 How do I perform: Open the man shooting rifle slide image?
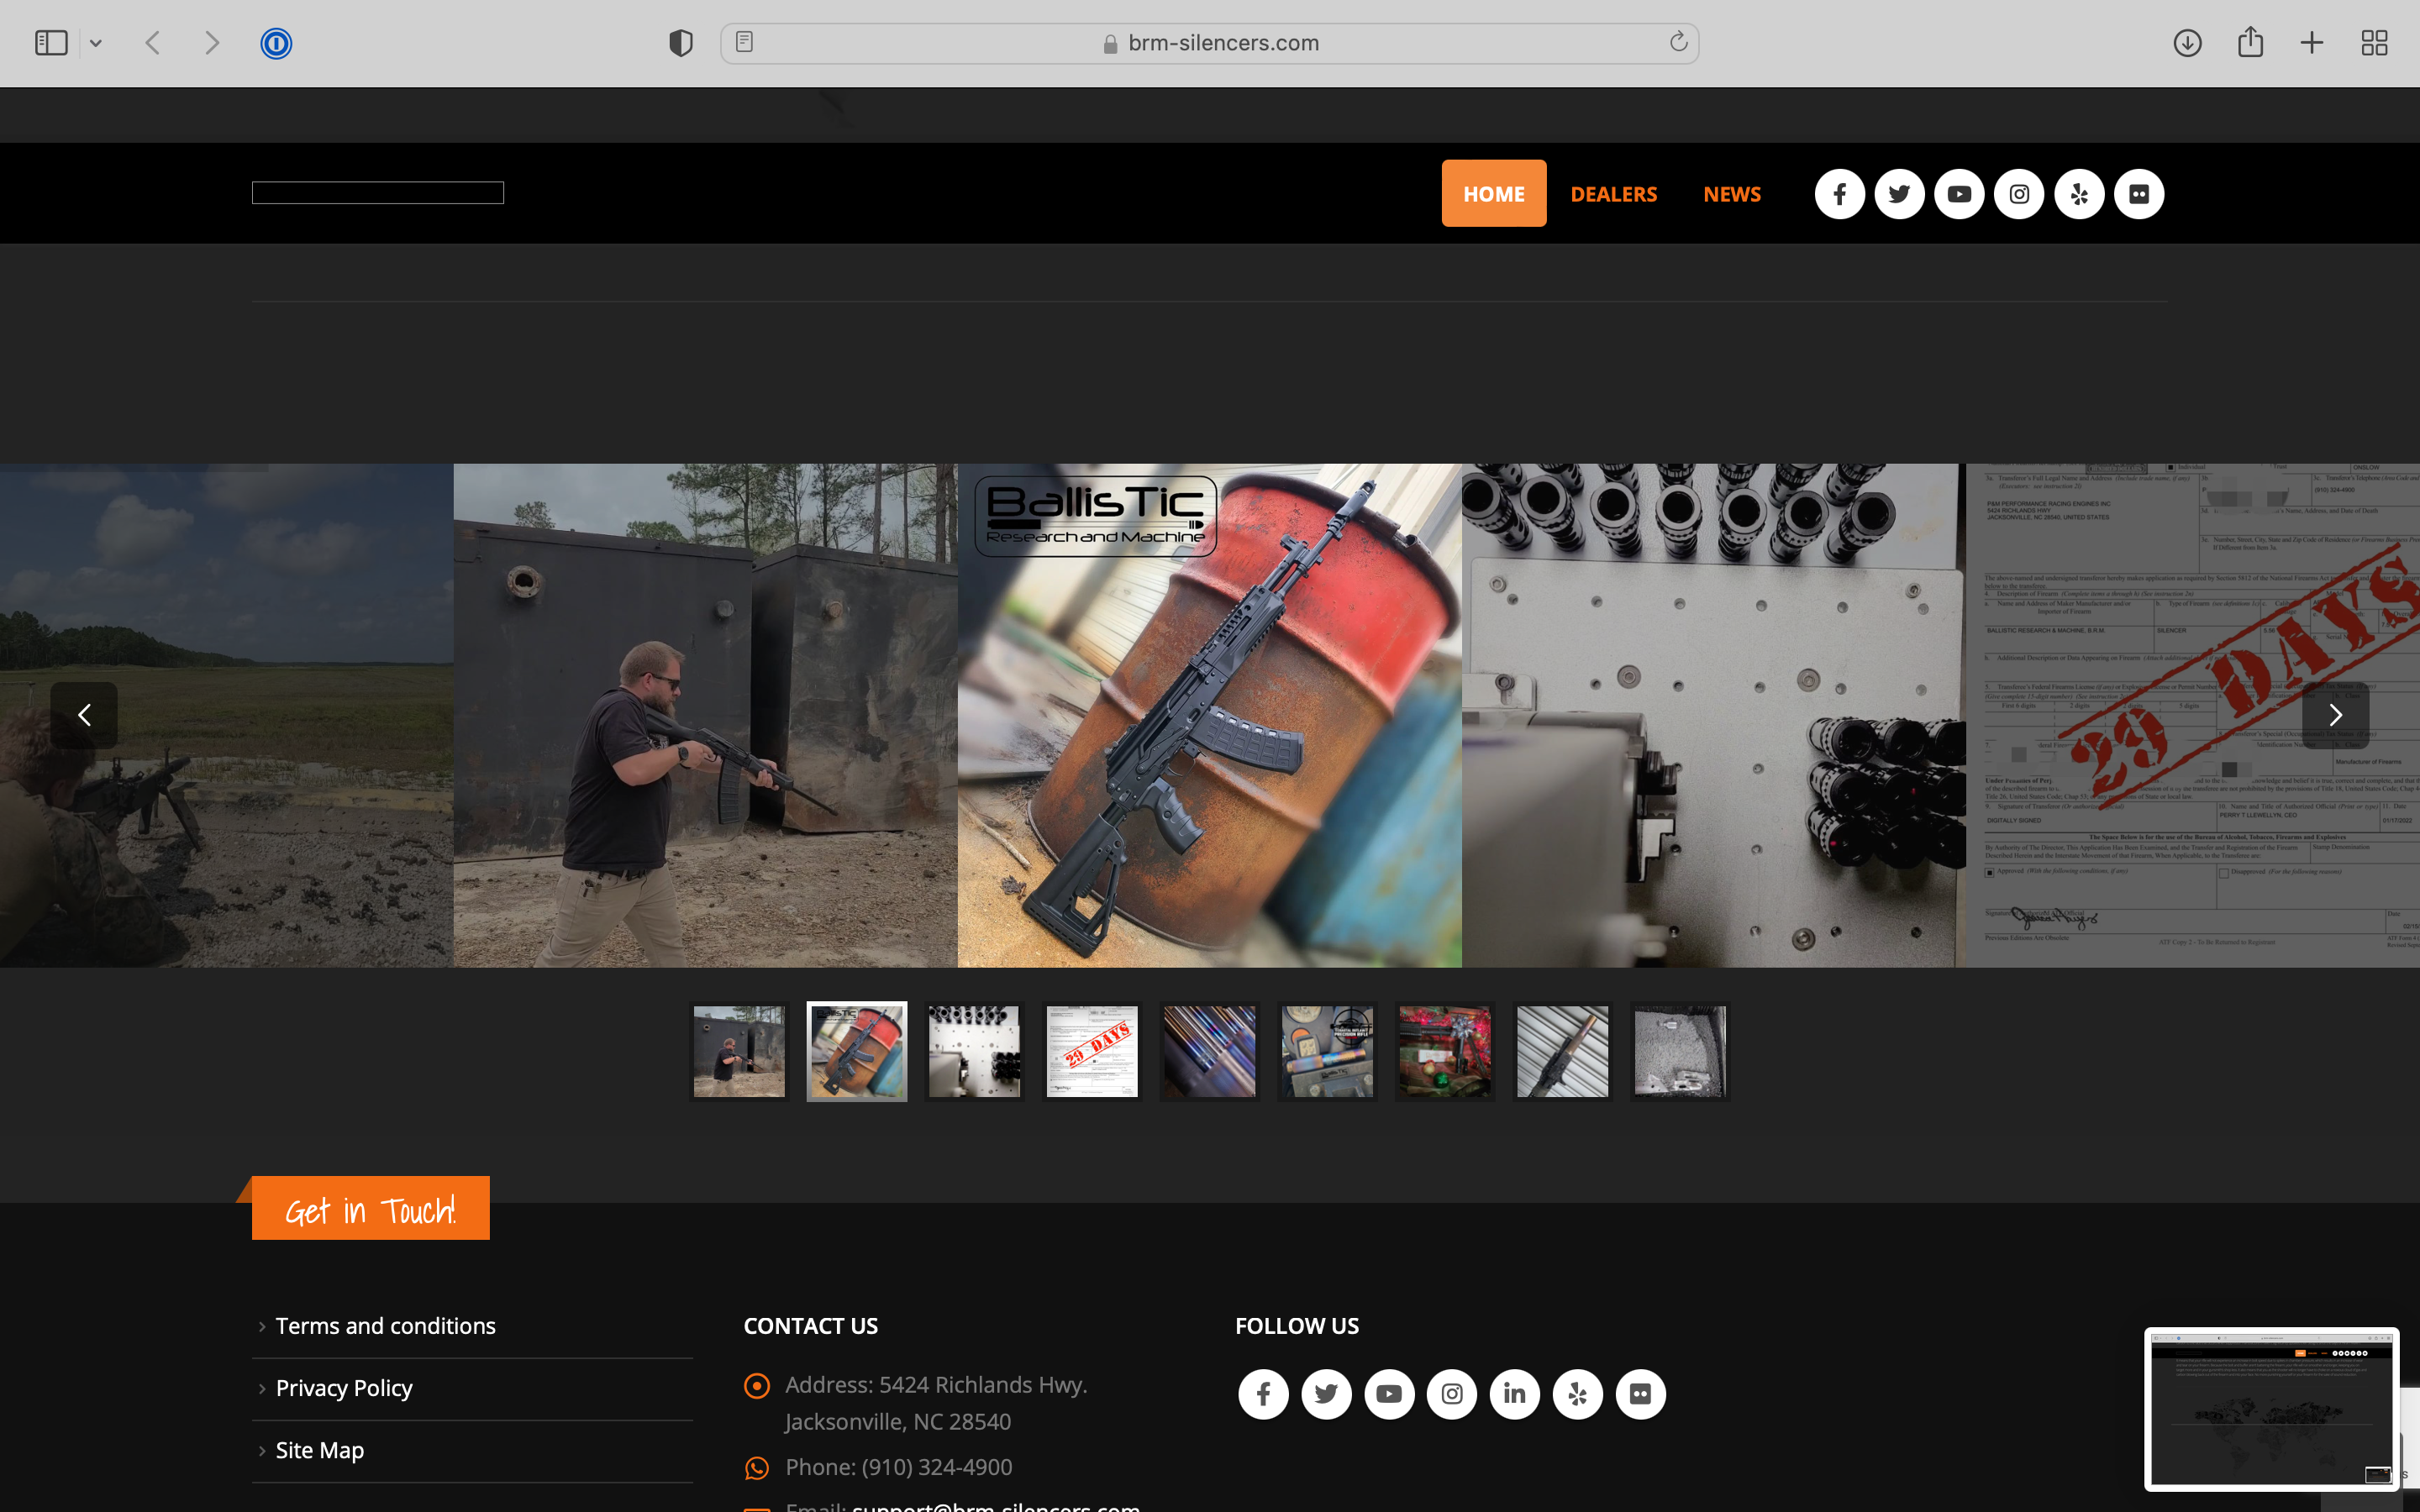point(705,715)
